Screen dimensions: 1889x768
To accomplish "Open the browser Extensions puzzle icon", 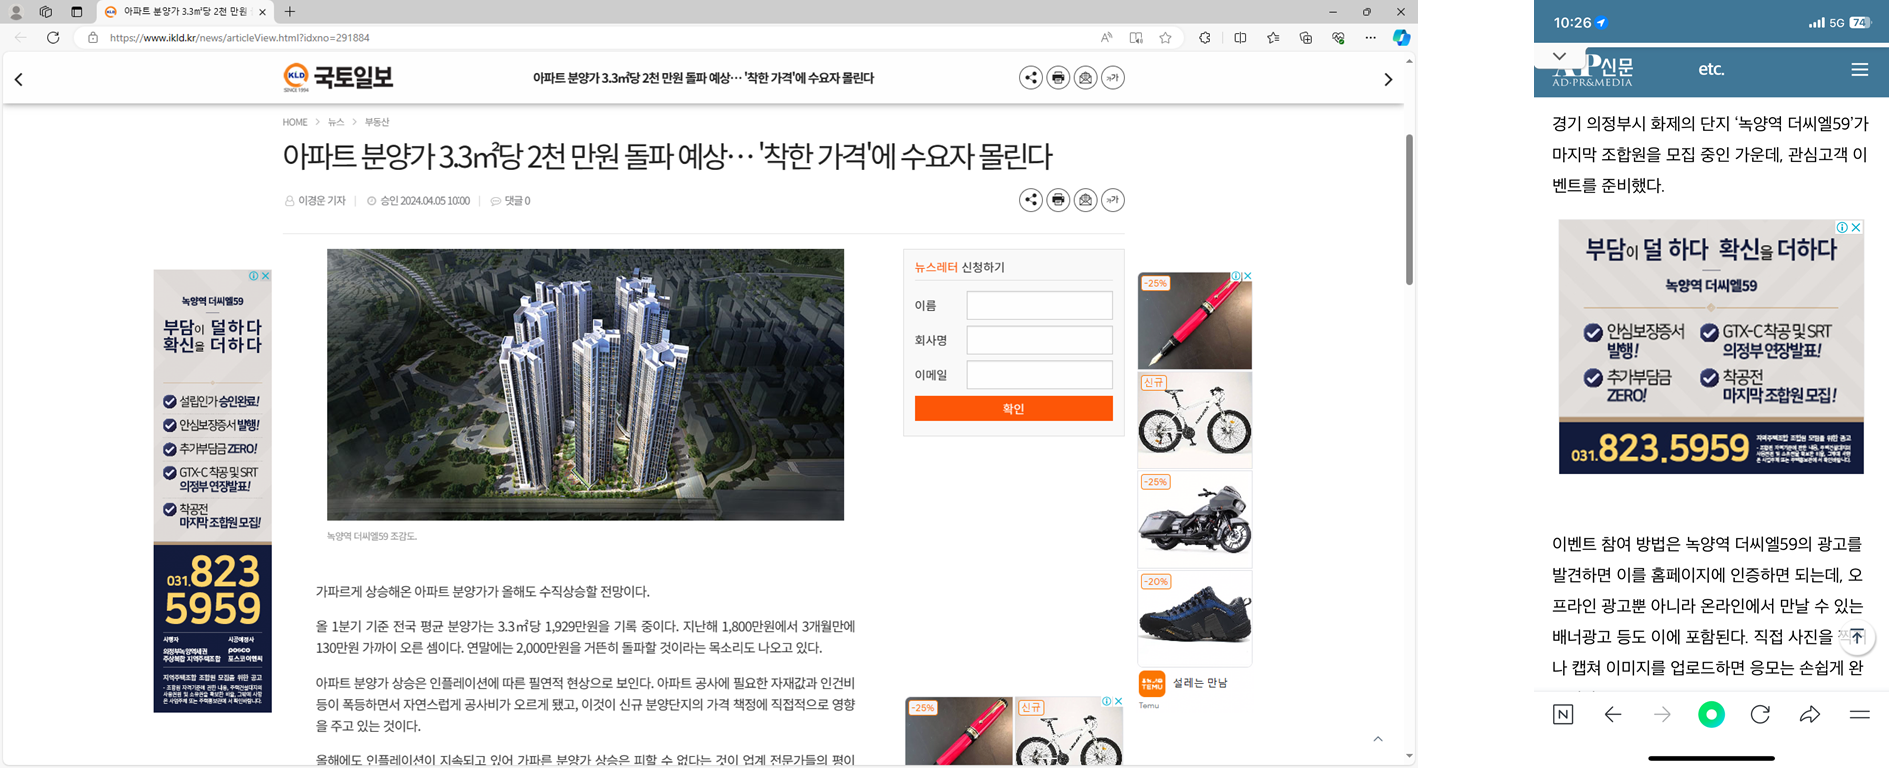I will [1204, 38].
